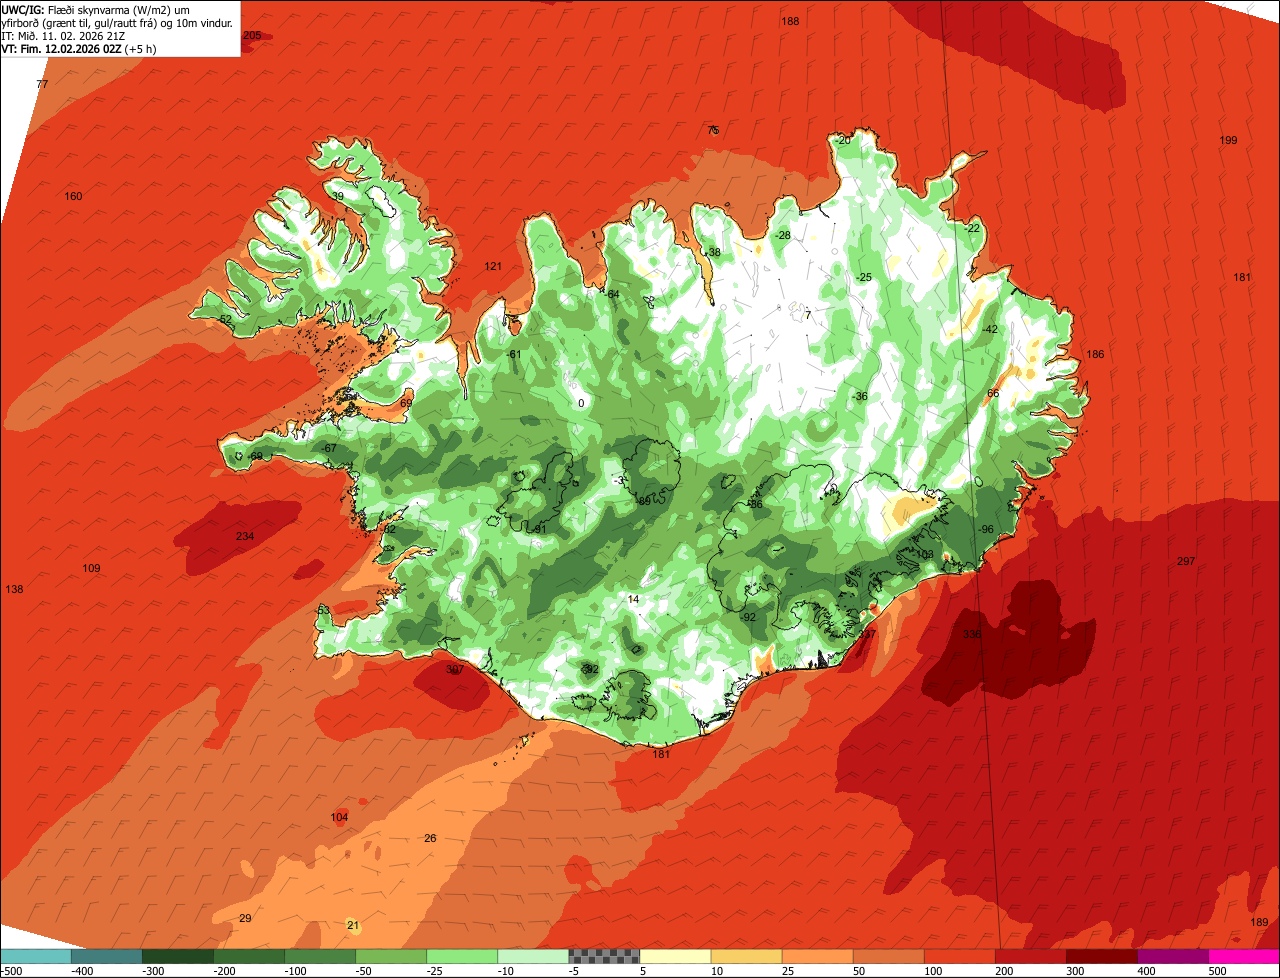Click the map value '52'

[x=226, y=319]
